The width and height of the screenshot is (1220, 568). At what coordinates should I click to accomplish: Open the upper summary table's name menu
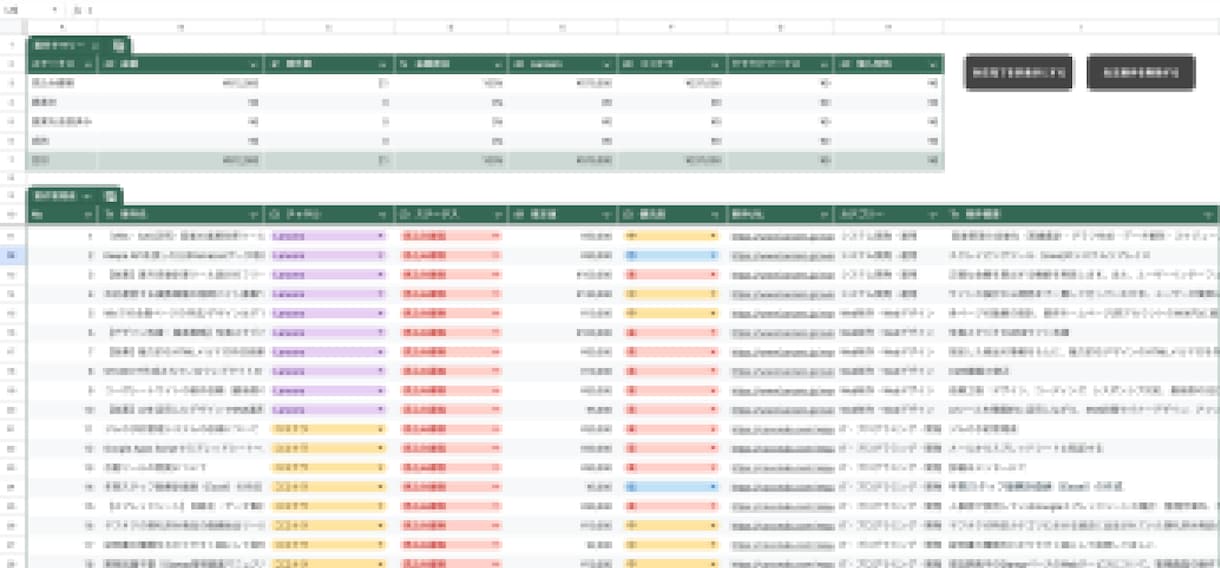(x=95, y=45)
